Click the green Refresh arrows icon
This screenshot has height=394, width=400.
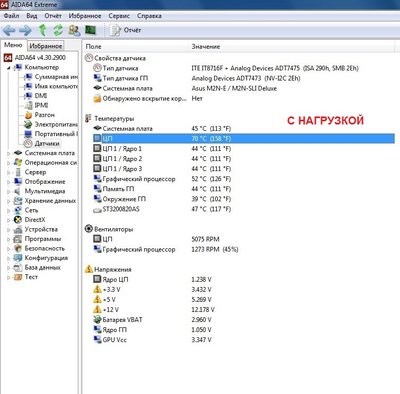point(58,30)
